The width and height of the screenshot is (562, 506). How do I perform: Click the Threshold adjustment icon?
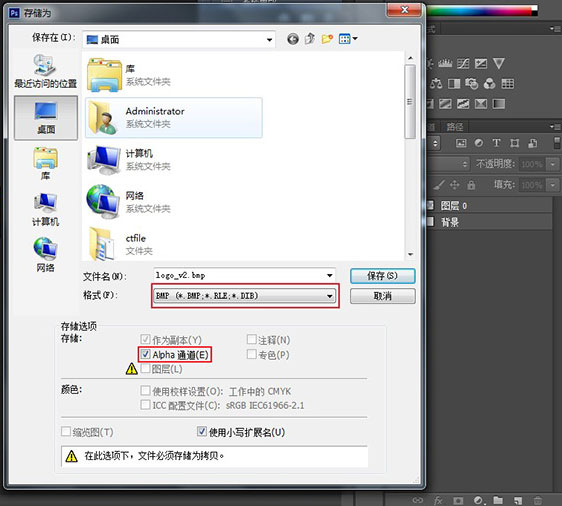(463, 104)
